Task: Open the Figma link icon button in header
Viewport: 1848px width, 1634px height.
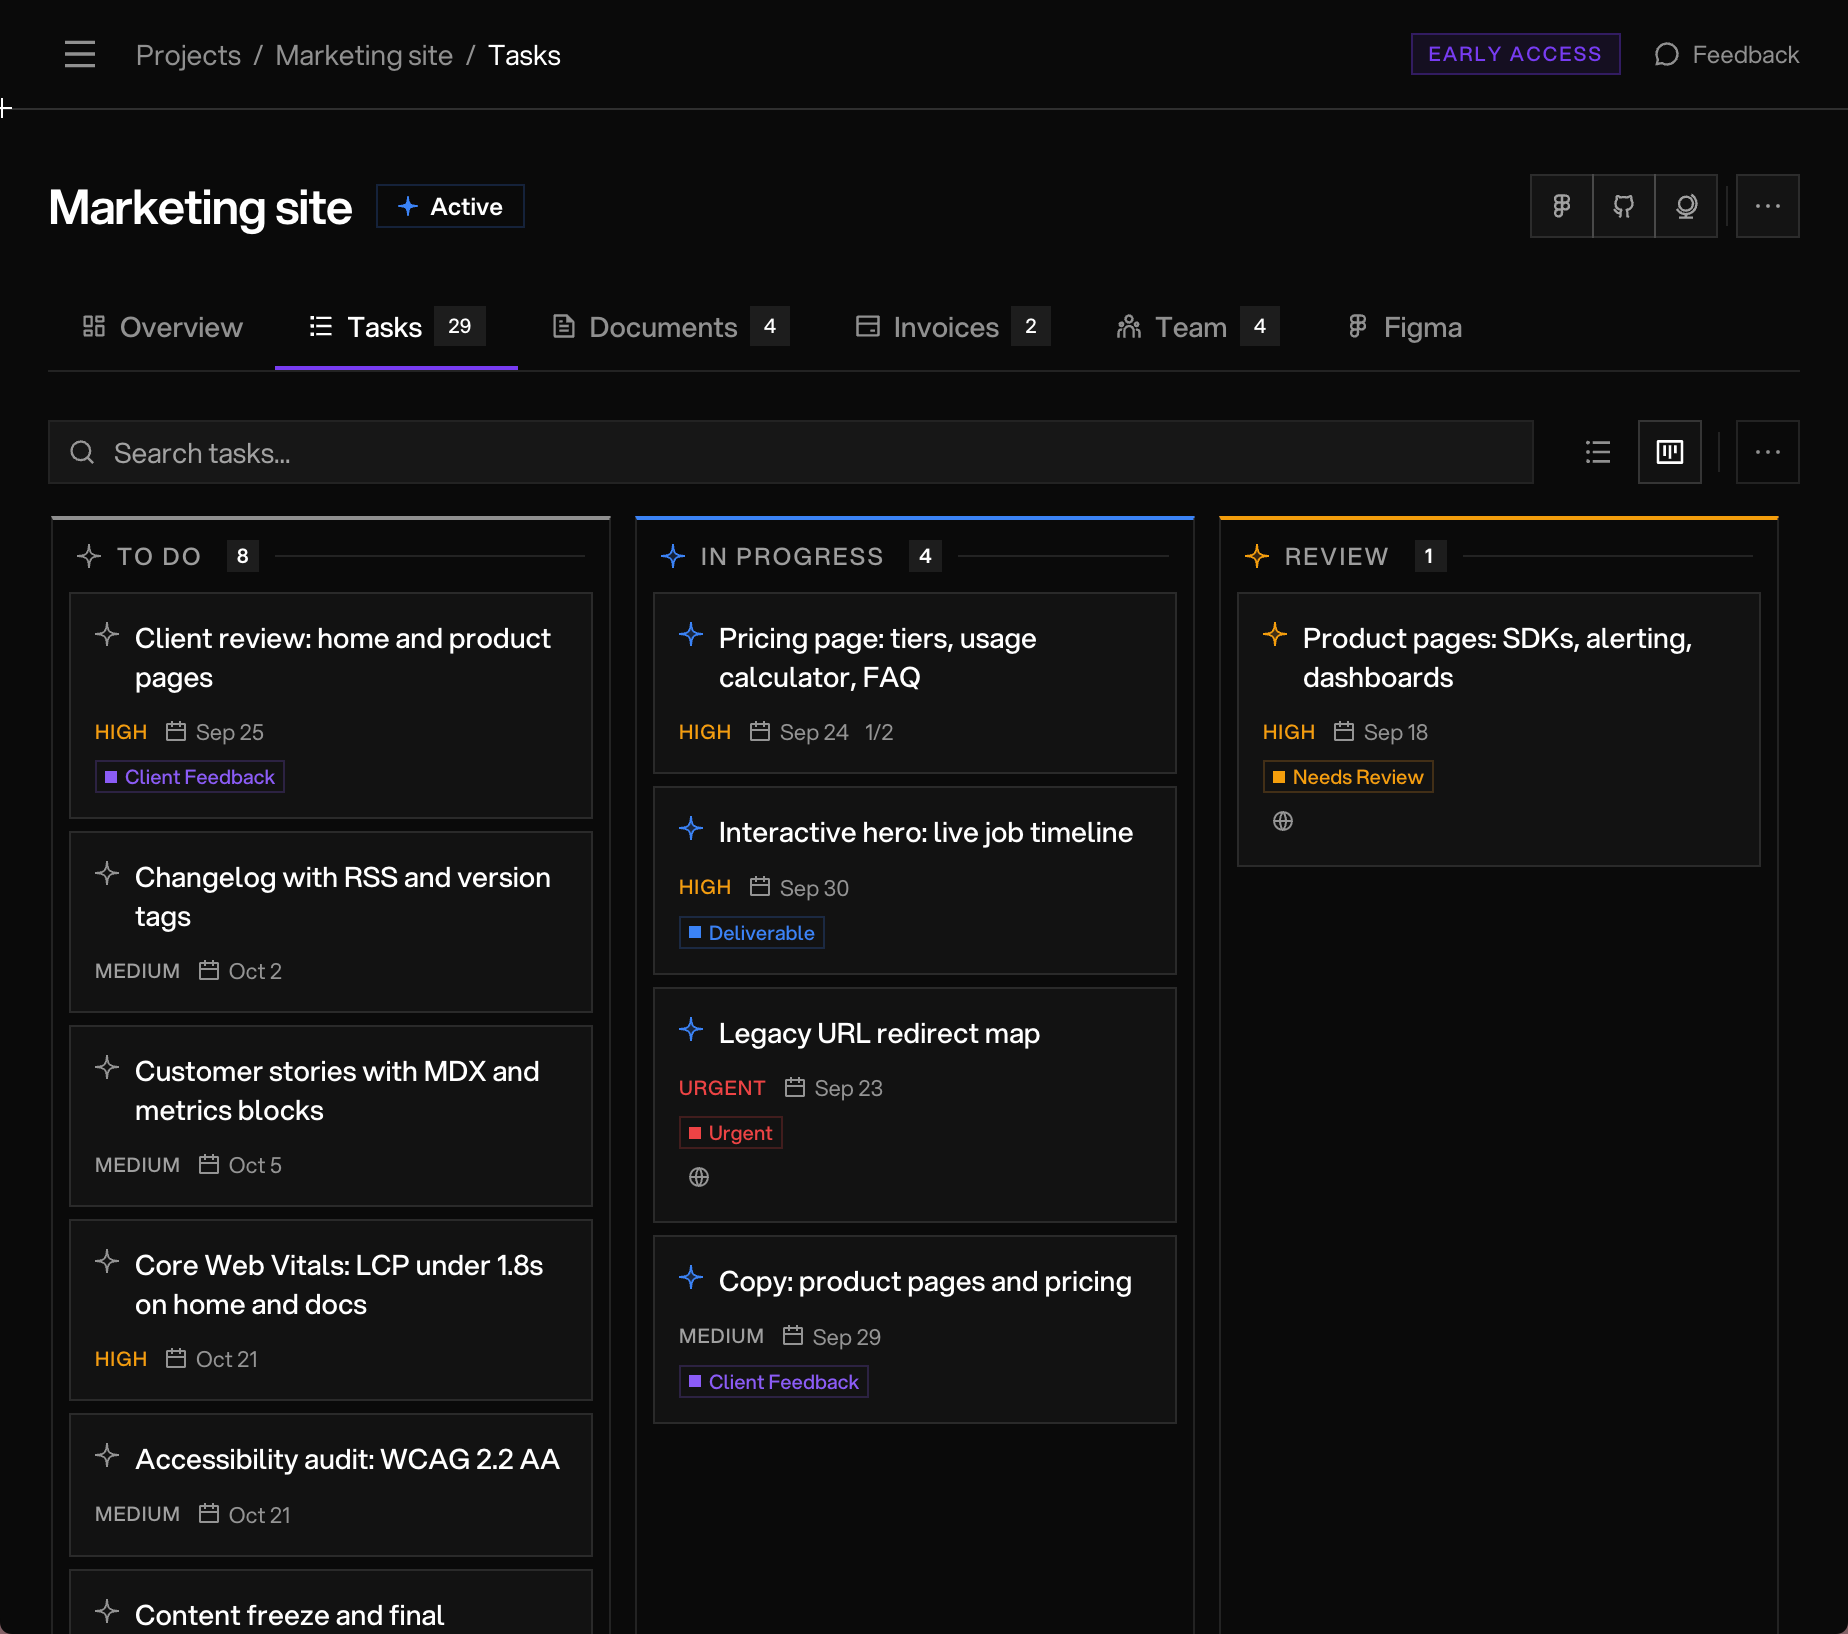Action: coord(1561,206)
